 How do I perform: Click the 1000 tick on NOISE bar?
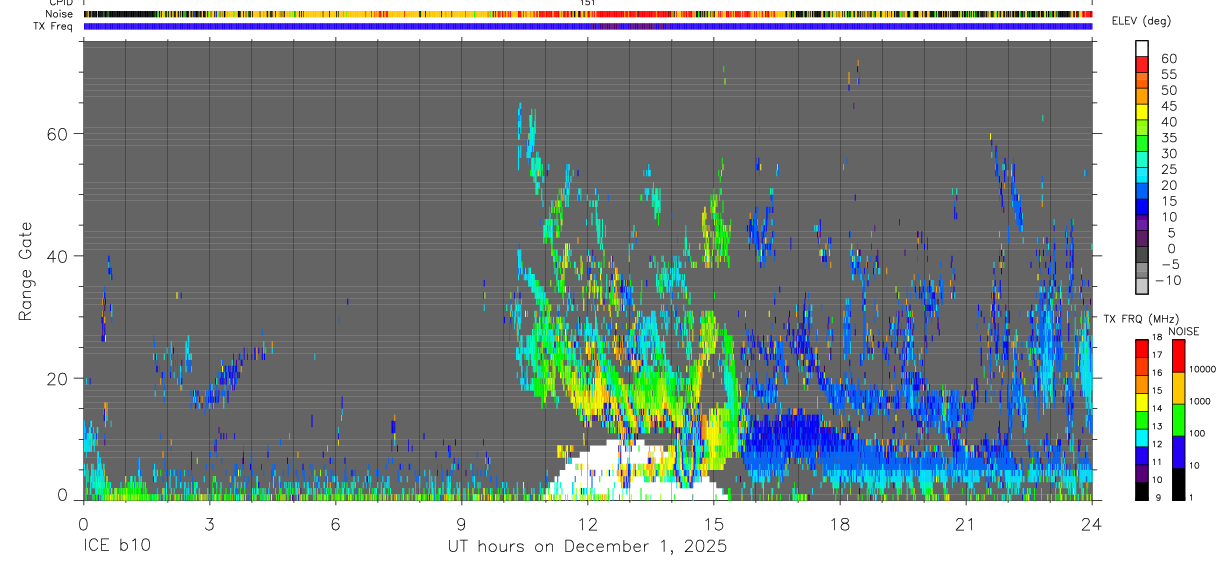[1198, 401]
